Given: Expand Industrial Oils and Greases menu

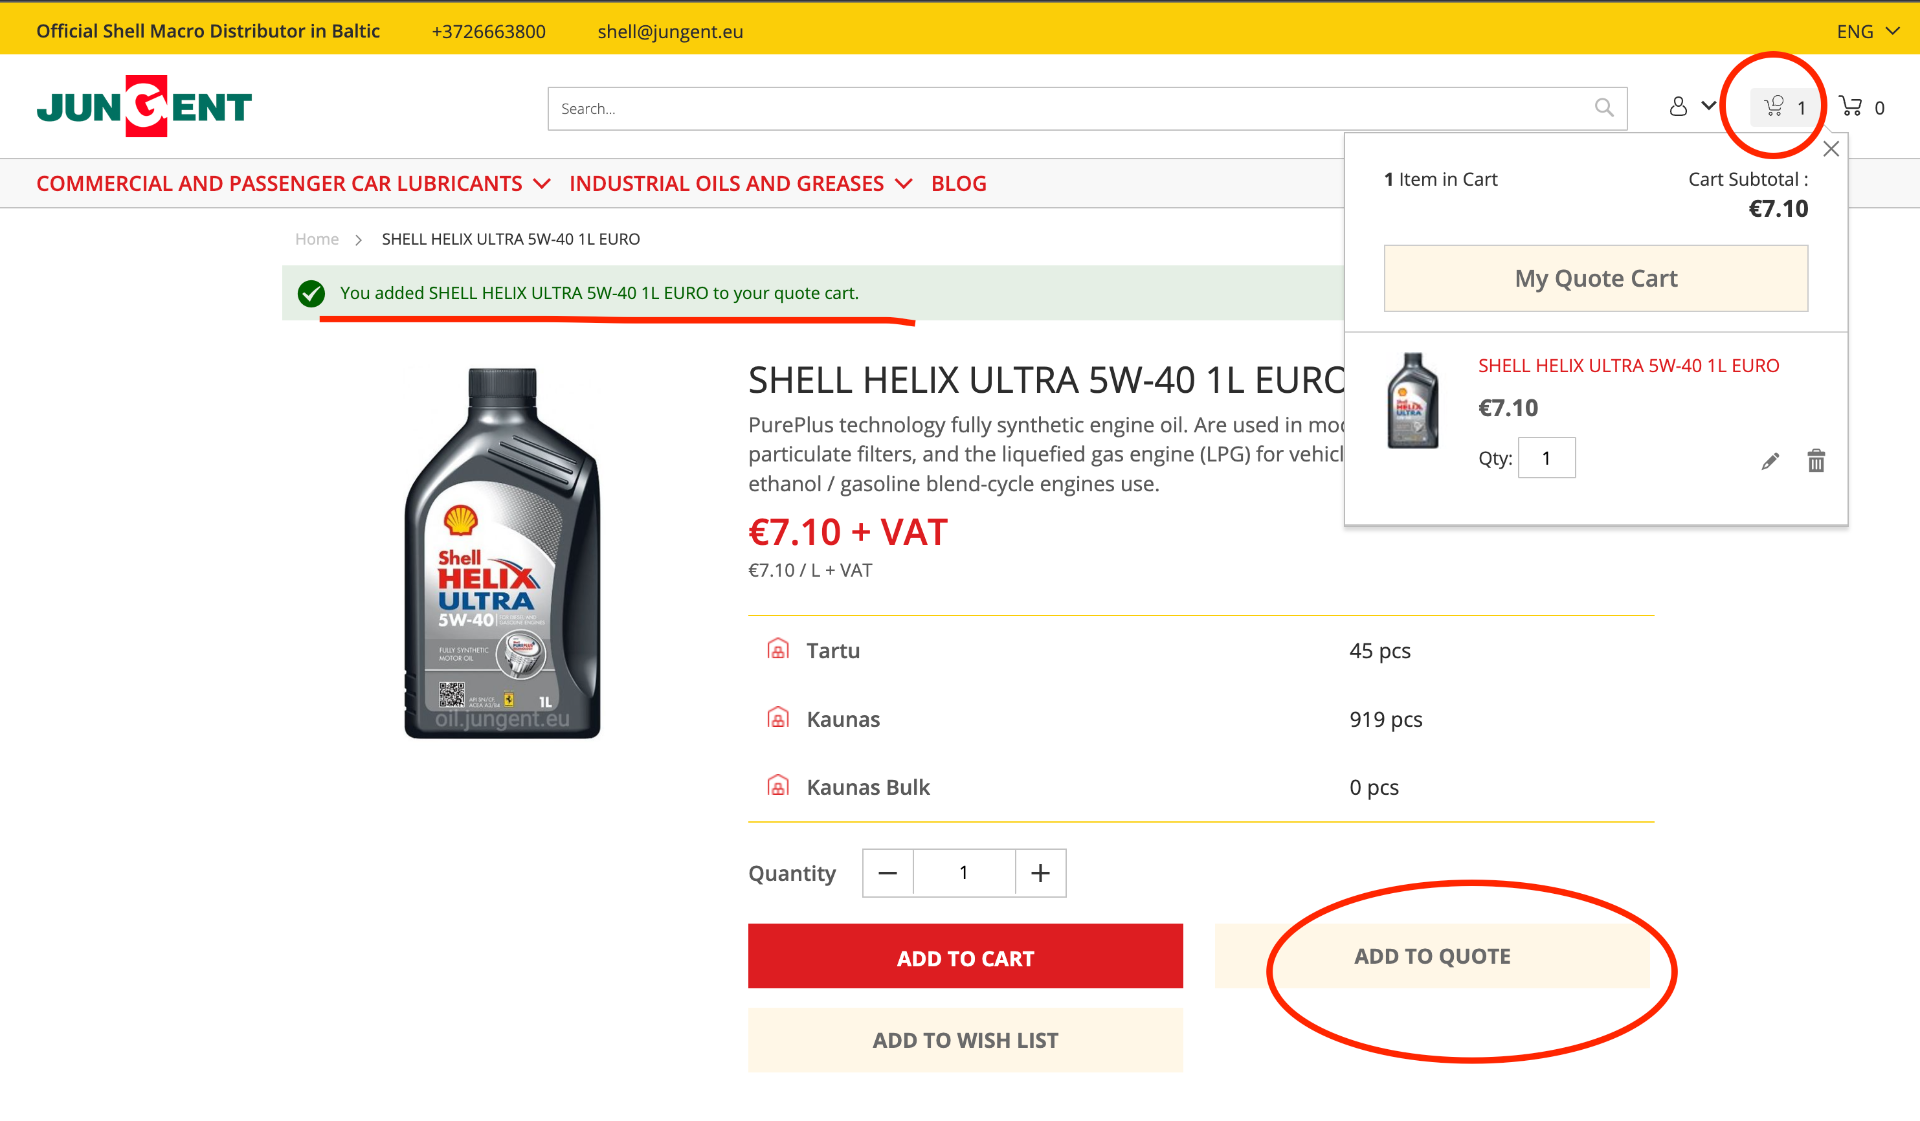Looking at the screenshot, I should (740, 184).
